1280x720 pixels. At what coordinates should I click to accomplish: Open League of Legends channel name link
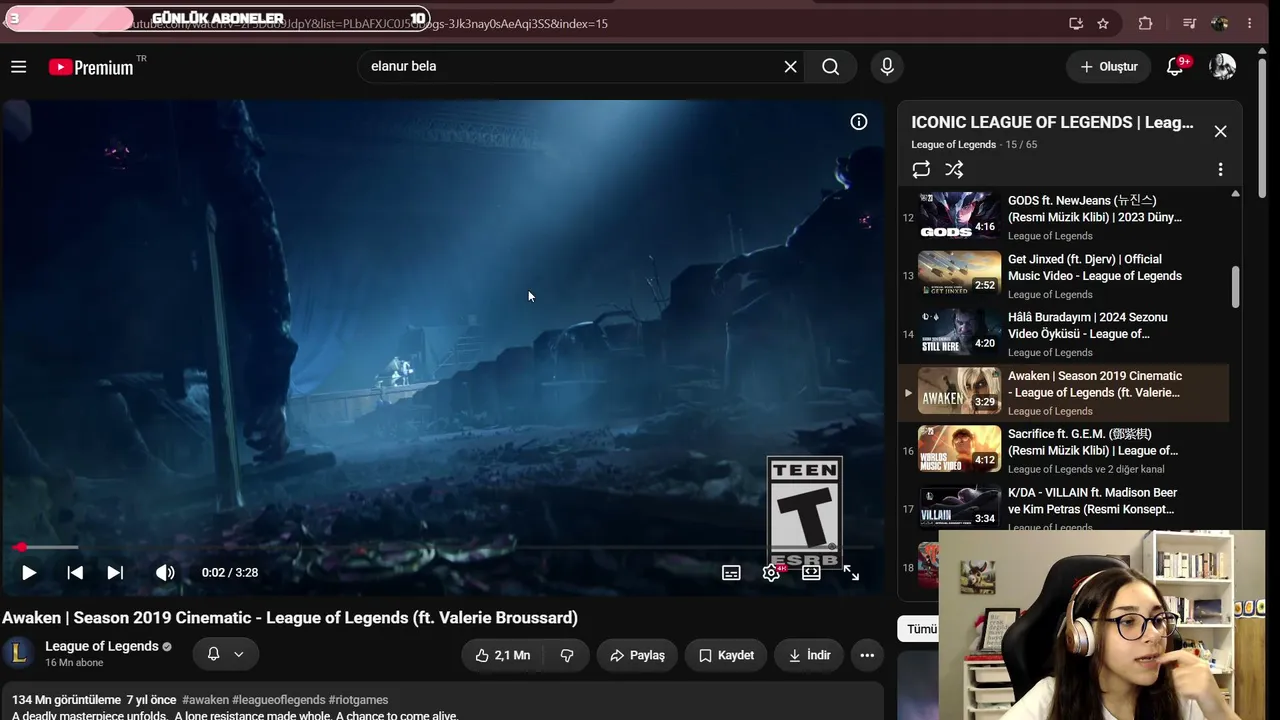[x=101, y=646]
